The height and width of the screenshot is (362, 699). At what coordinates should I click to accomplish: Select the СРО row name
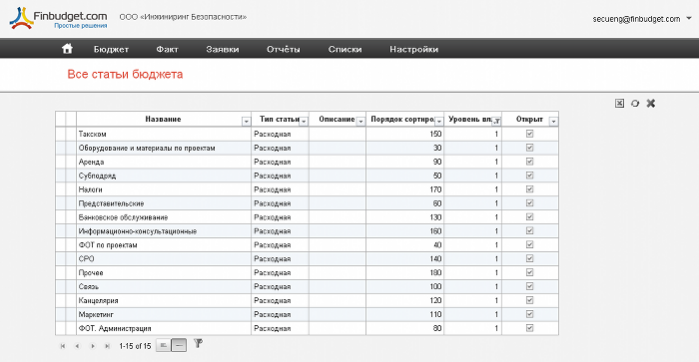coord(86,259)
